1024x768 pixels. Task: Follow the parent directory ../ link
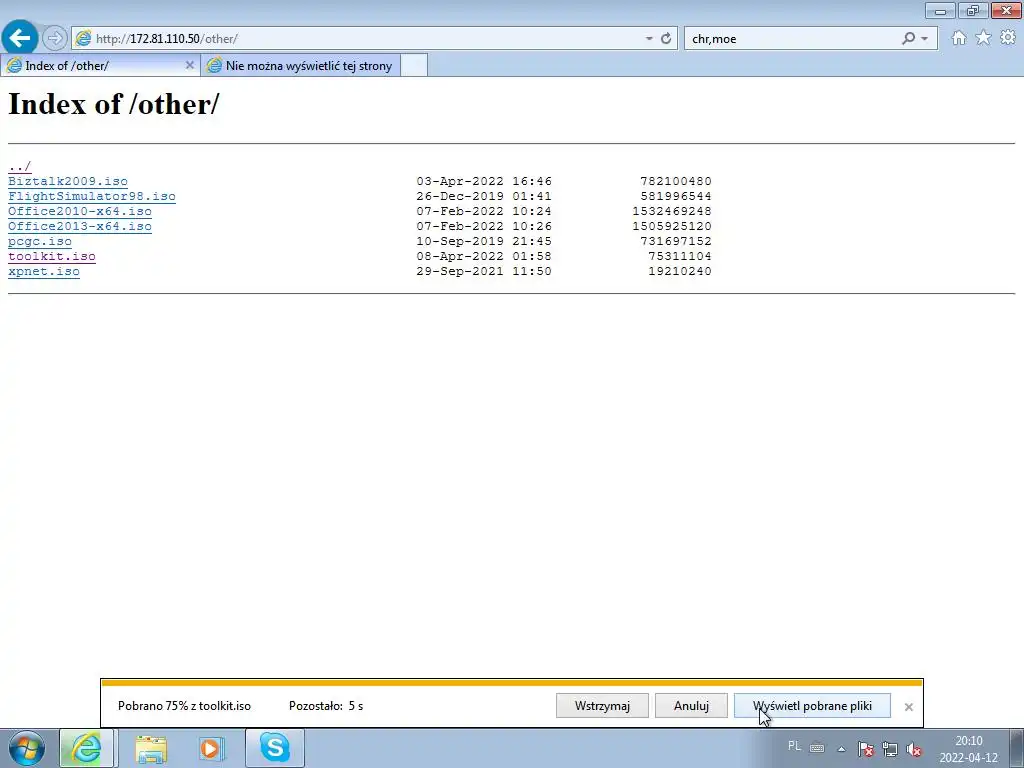[20, 167]
